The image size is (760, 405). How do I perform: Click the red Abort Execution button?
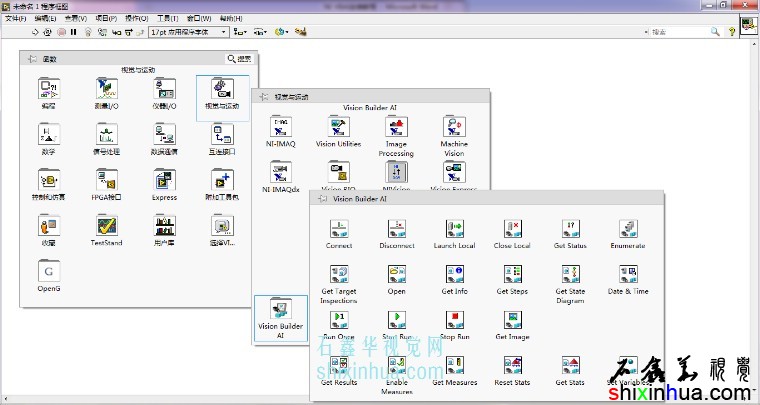click(x=61, y=32)
